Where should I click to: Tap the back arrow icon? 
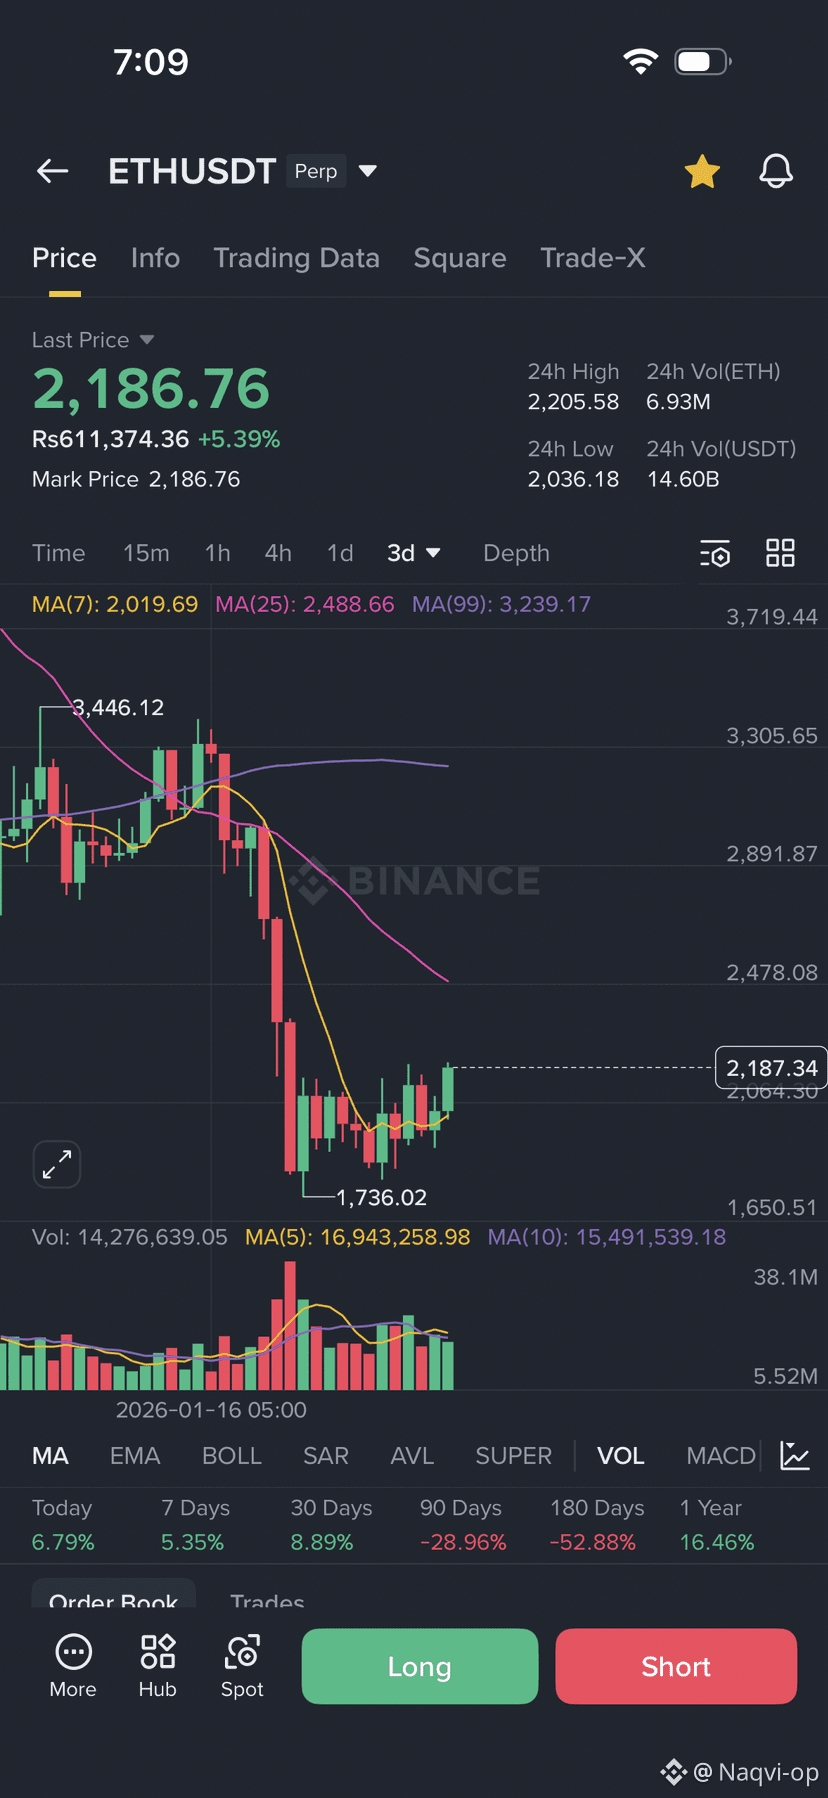pos(53,171)
